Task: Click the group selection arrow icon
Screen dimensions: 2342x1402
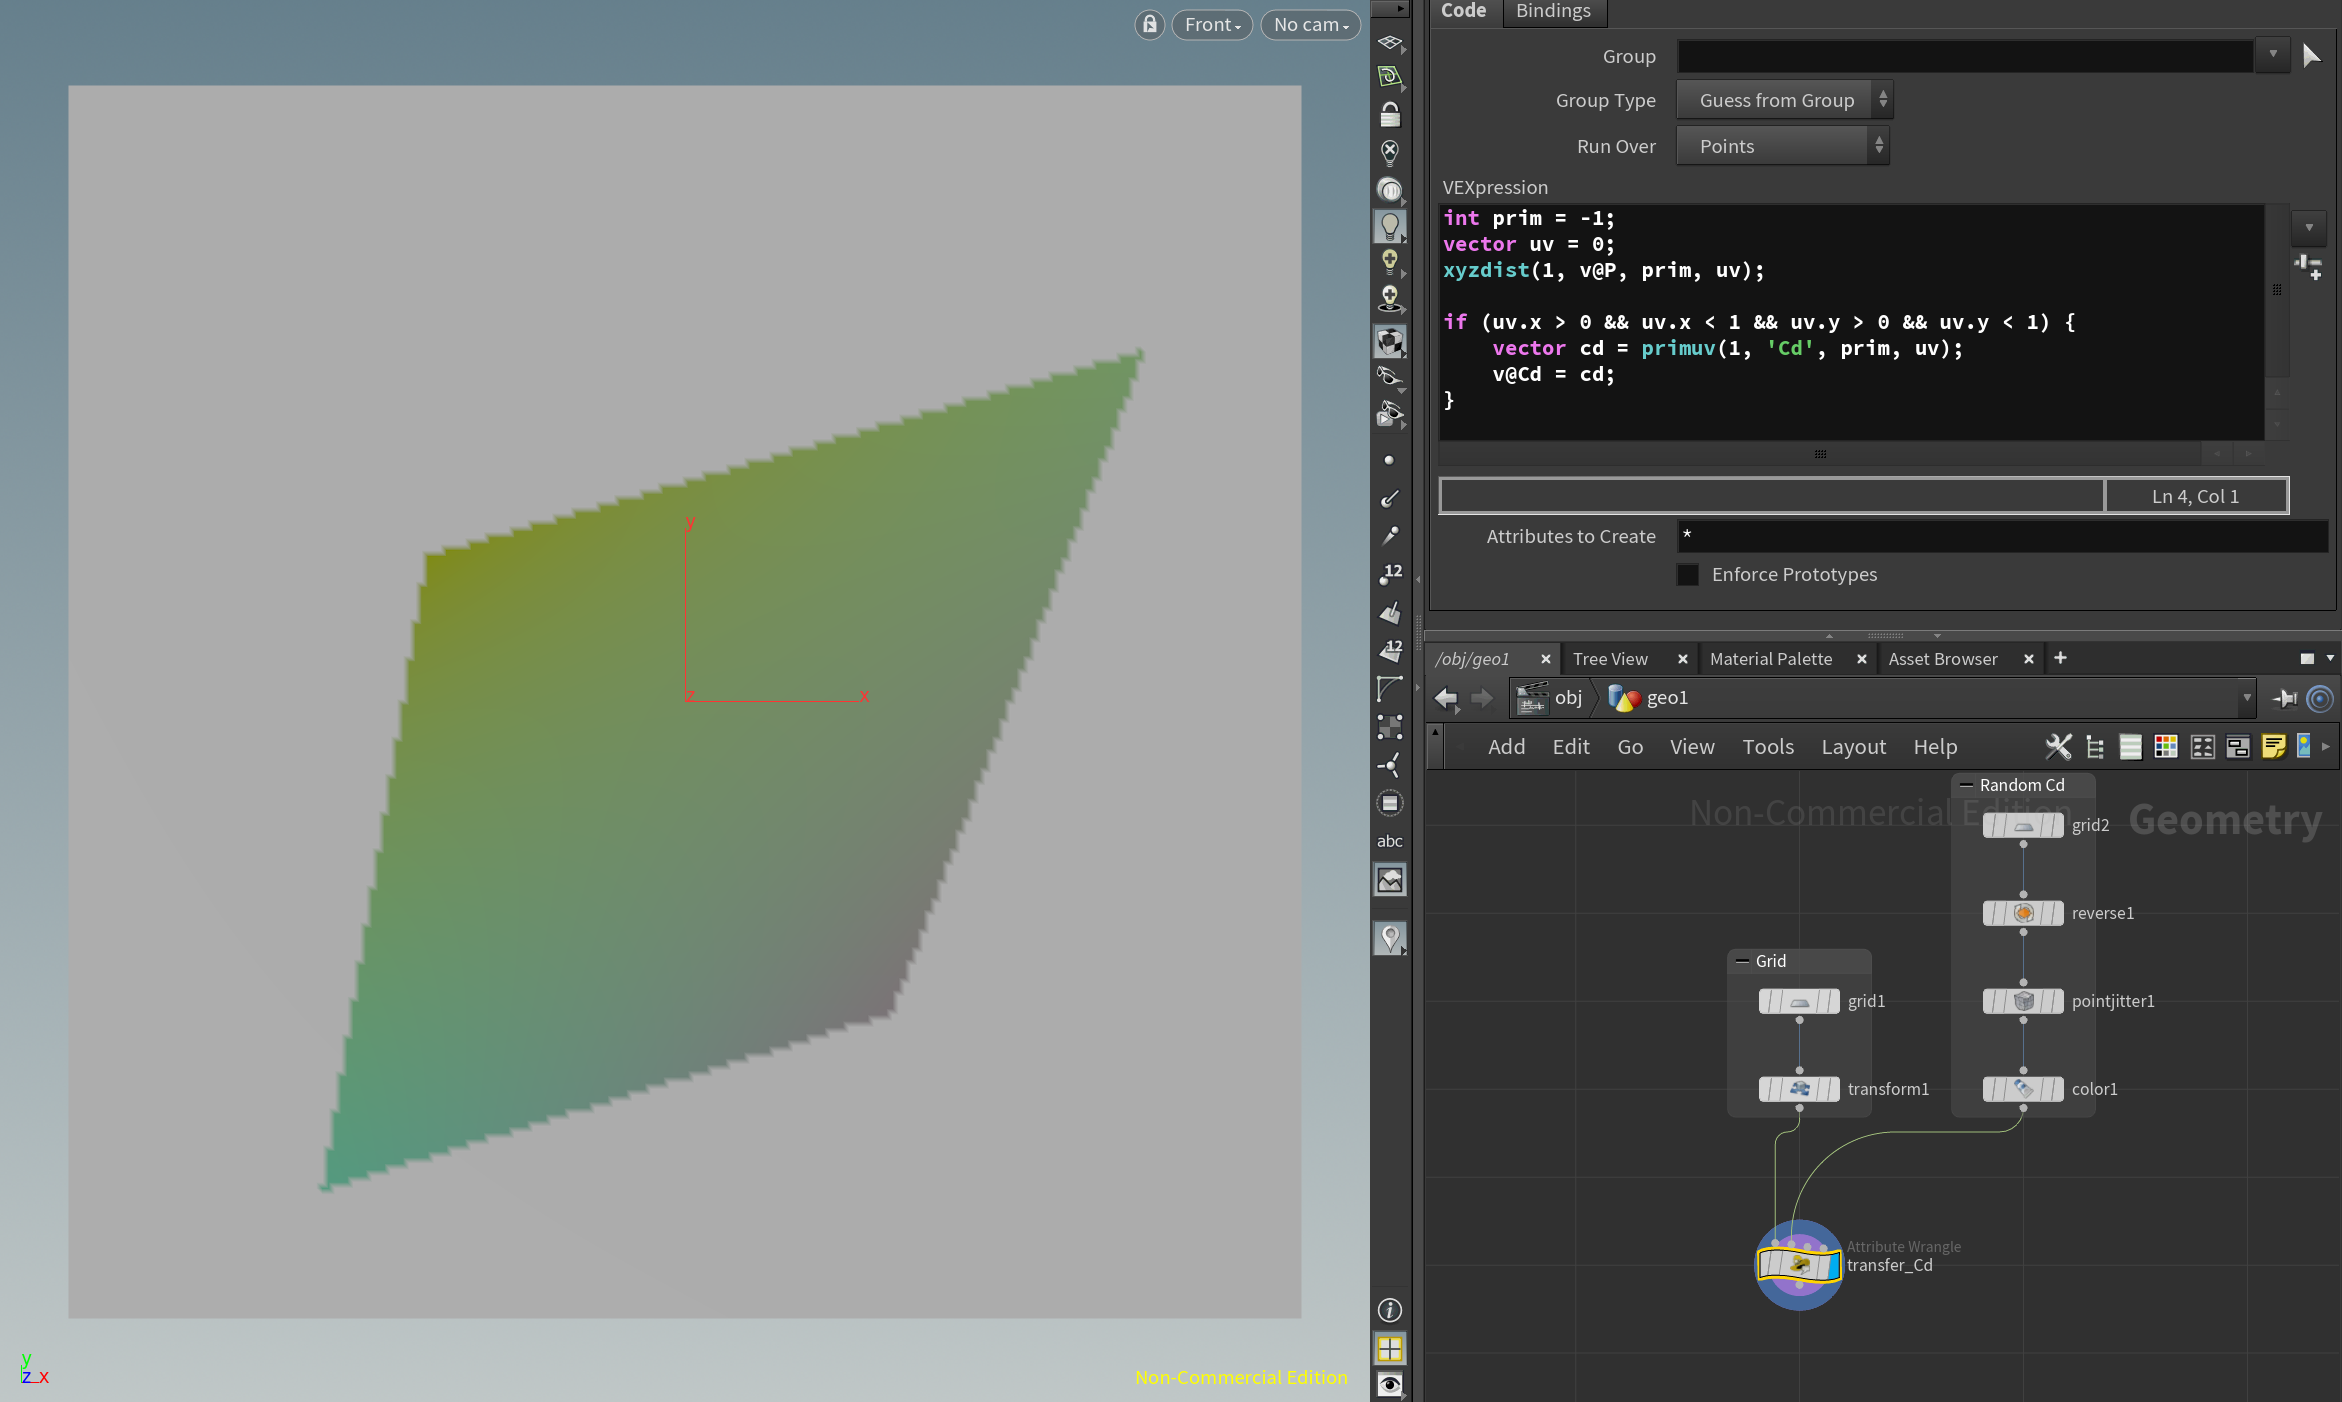Action: (x=2310, y=55)
